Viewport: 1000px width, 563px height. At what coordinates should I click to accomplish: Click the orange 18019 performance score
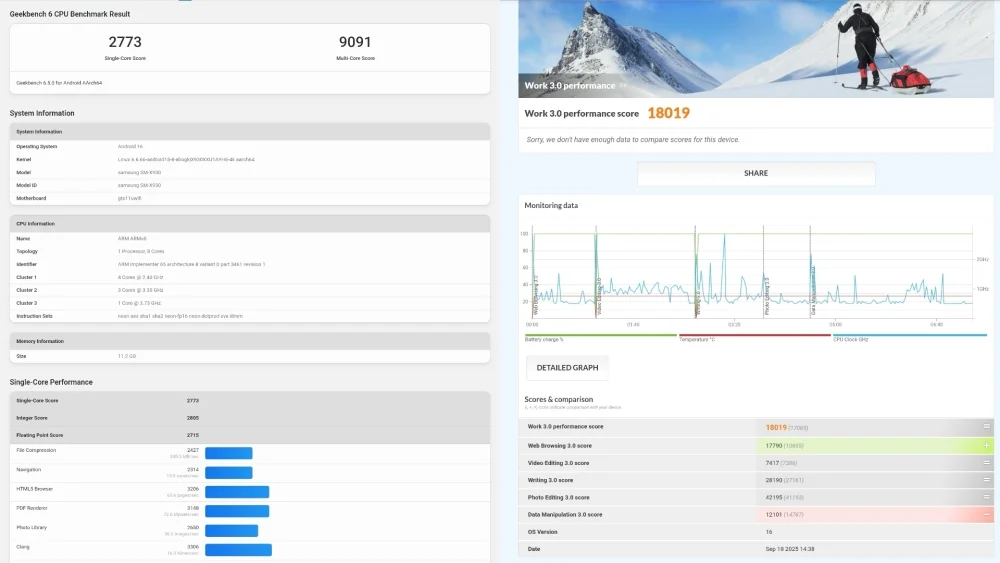tap(668, 113)
